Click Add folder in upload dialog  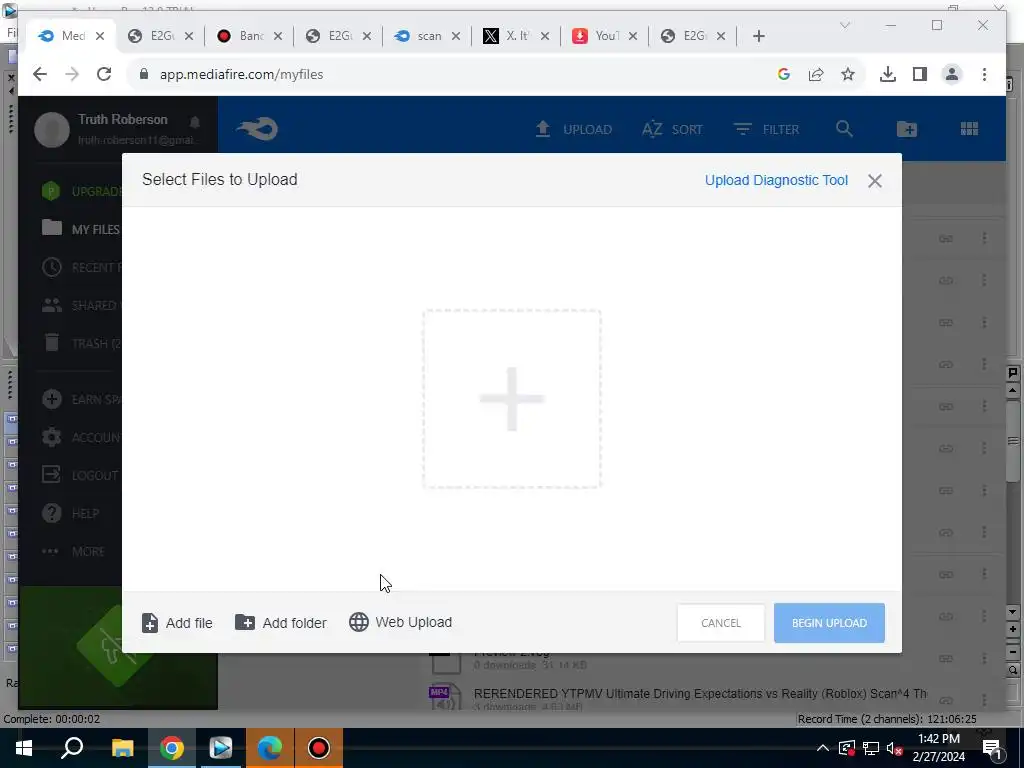pyautogui.click(x=281, y=623)
